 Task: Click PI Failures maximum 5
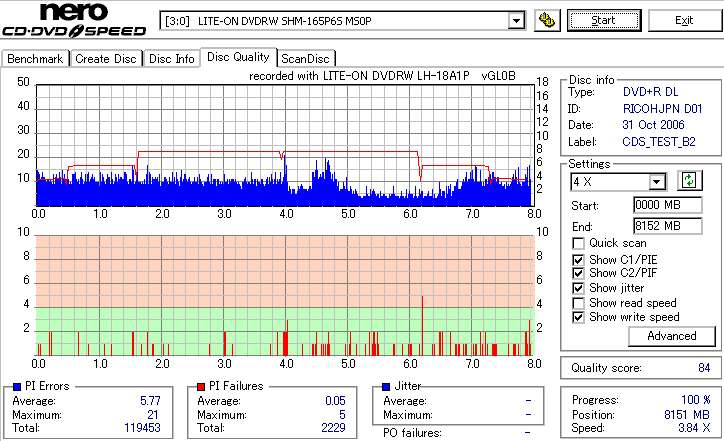(x=342, y=415)
